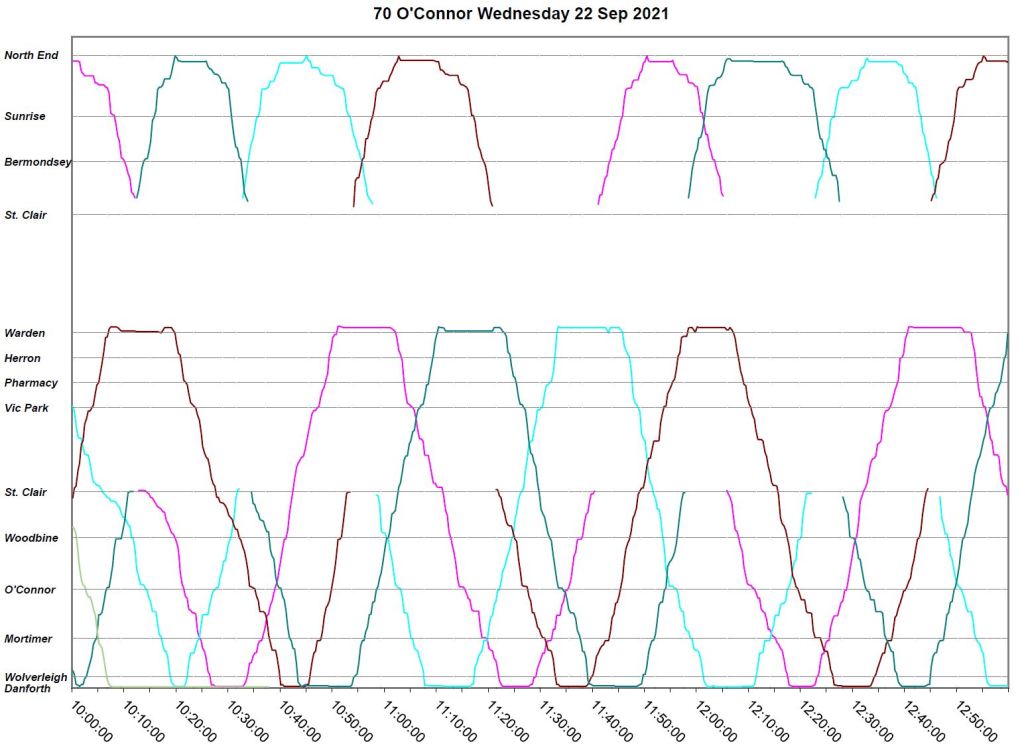This screenshot has width=1024, height=750.
Task: Select the 12:00:00 time tick label
Action: (714, 721)
